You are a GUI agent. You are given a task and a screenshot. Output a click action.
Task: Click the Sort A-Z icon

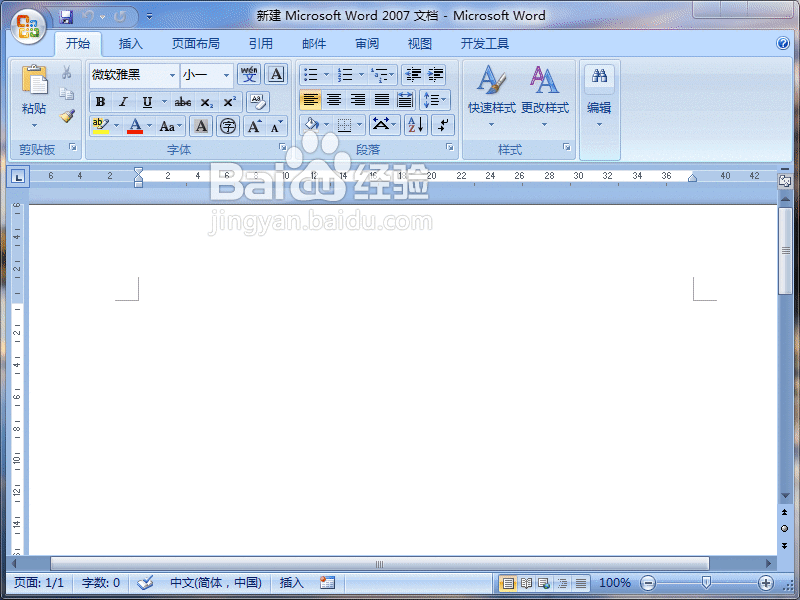pyautogui.click(x=416, y=124)
